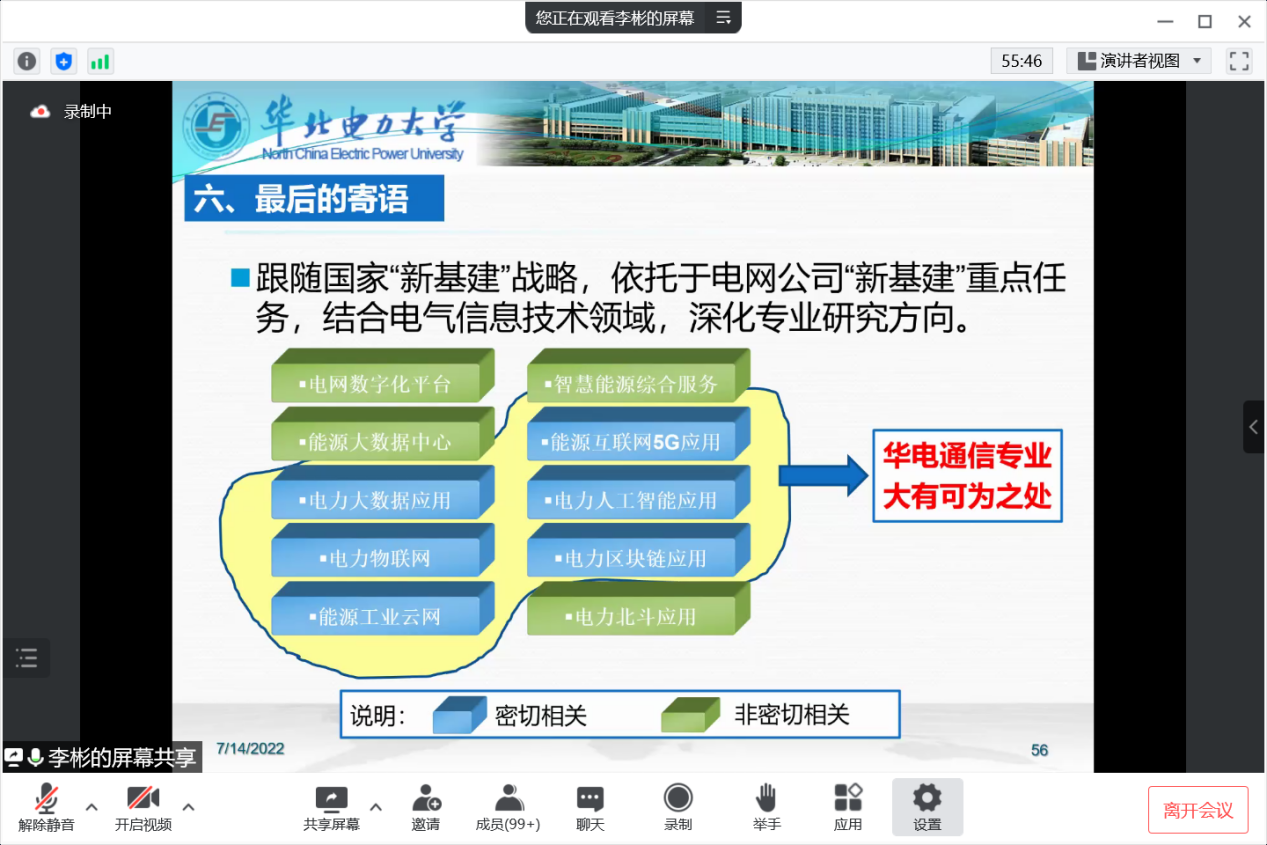Enter full screen mode
Screen dimensions: 1267x845
[x=1239, y=61]
